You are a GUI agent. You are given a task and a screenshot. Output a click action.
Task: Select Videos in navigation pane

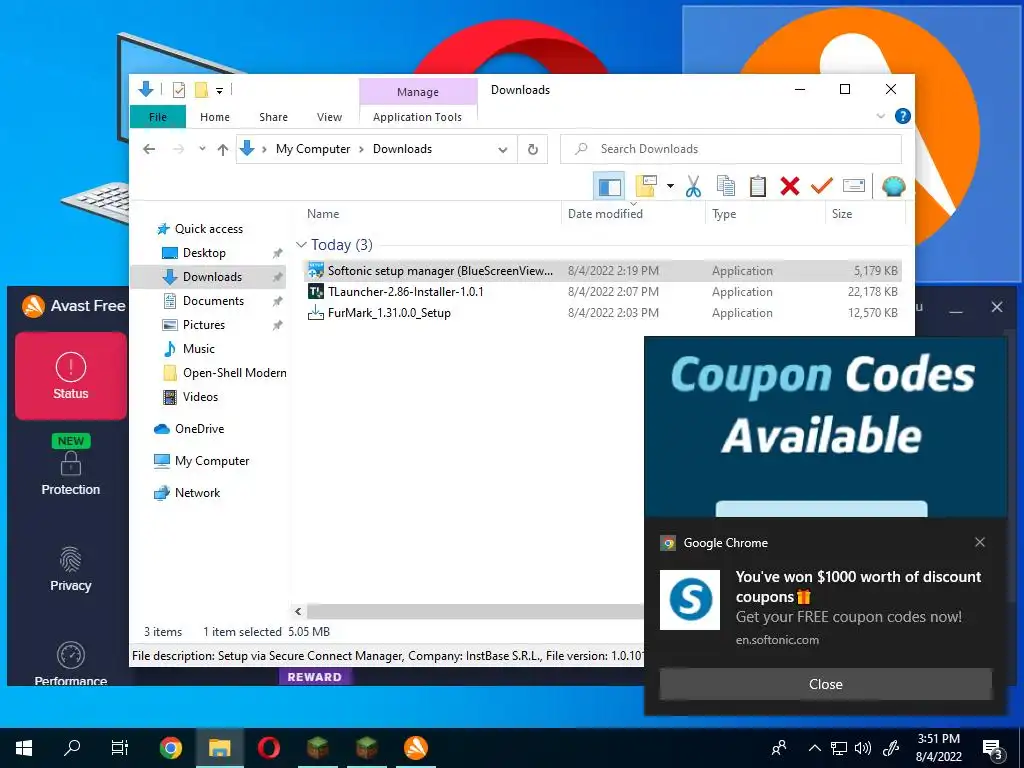200,396
